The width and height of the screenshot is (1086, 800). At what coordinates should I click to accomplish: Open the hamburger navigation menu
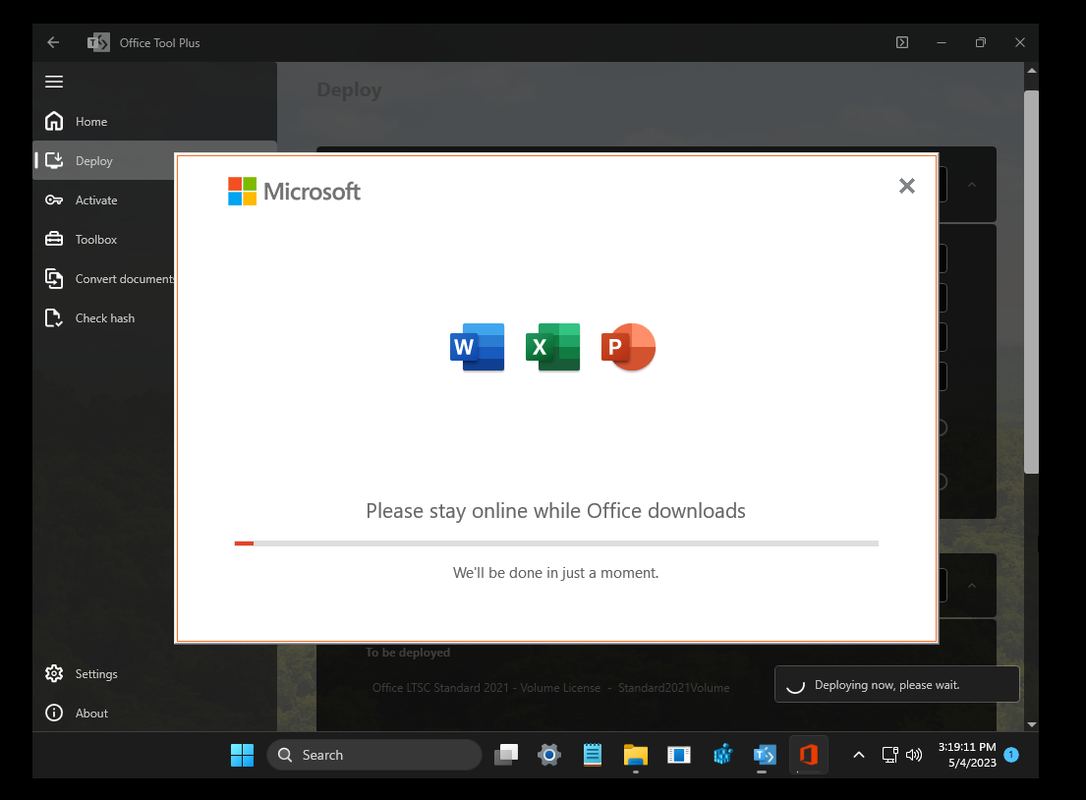[54, 82]
